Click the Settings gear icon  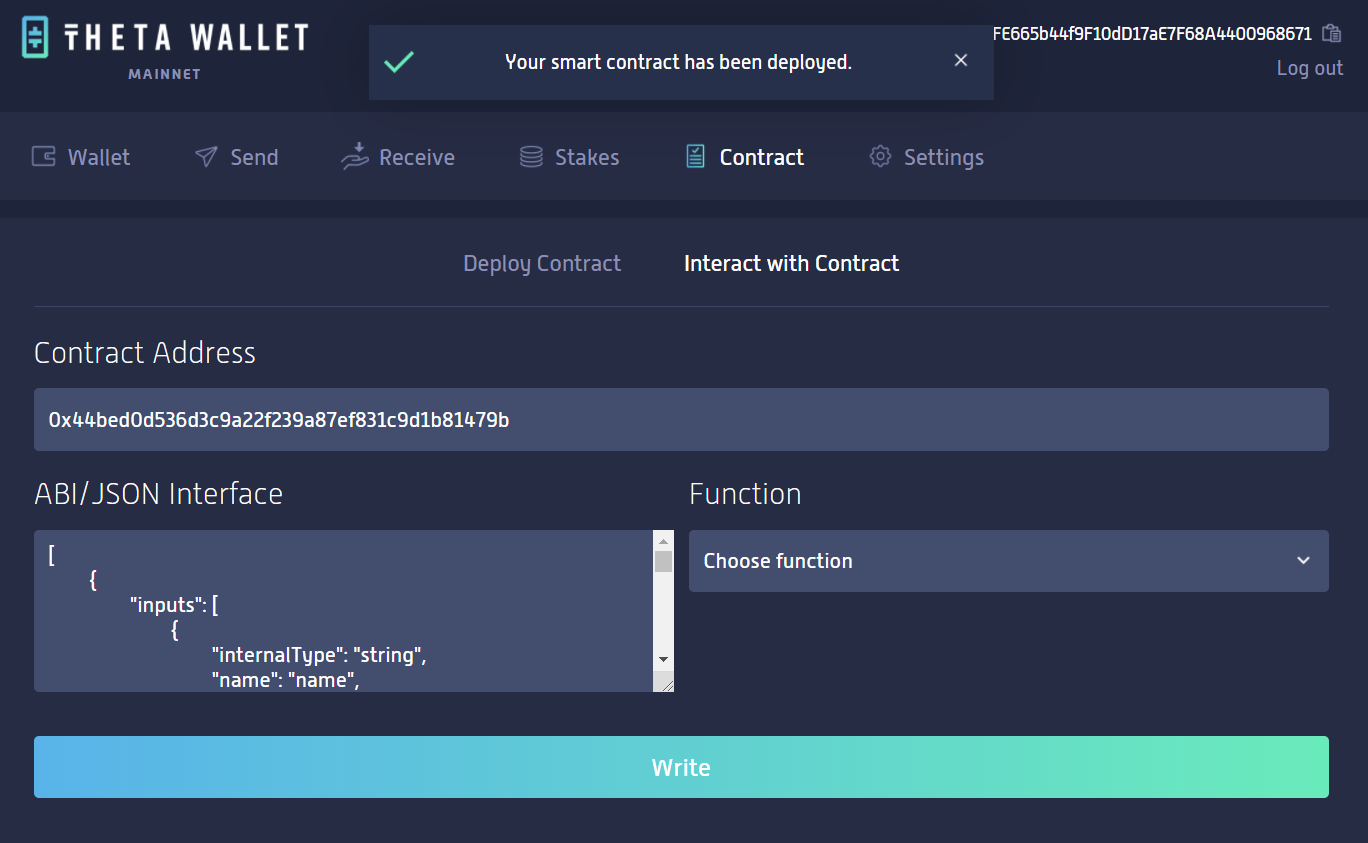[880, 157]
